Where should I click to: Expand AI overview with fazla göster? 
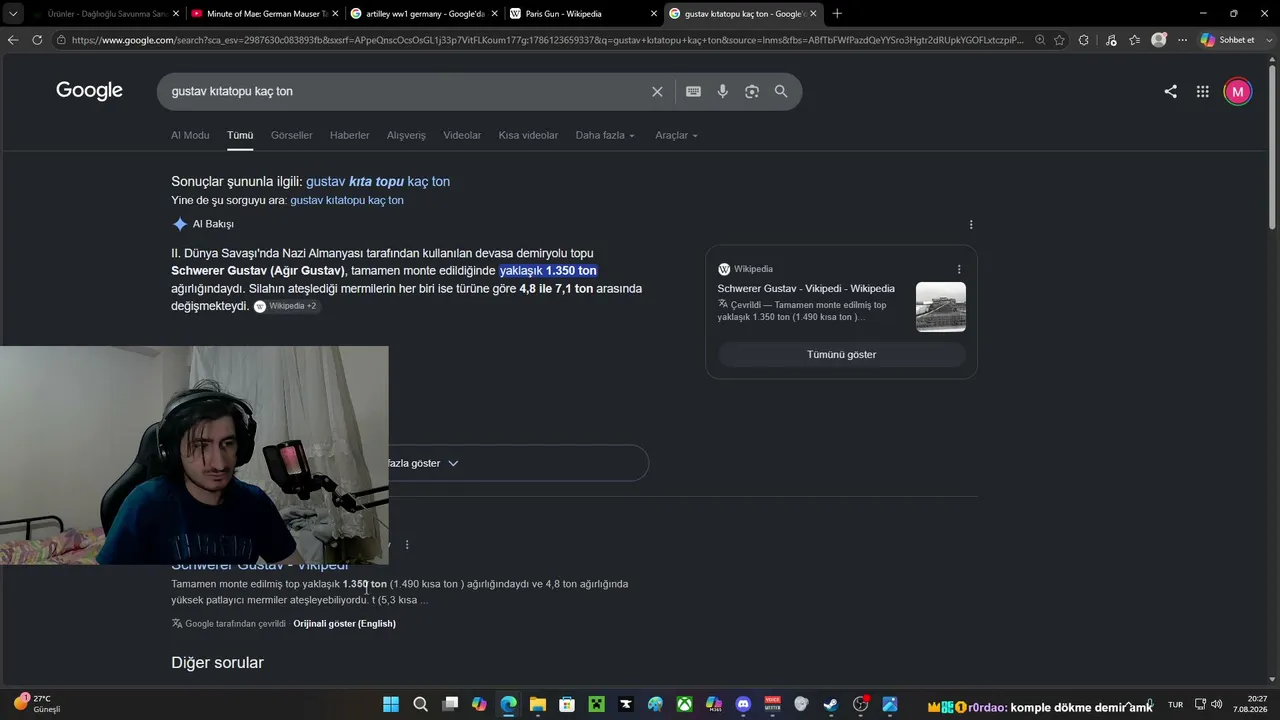pos(518,463)
